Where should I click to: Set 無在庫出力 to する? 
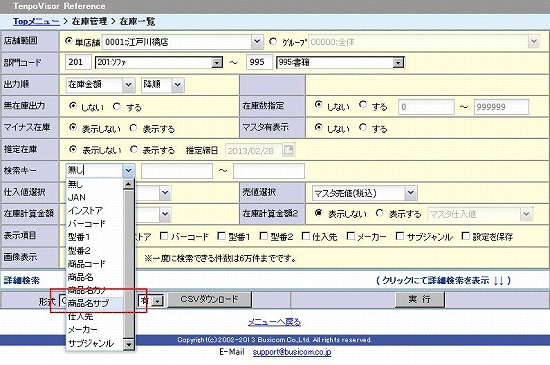[116, 106]
